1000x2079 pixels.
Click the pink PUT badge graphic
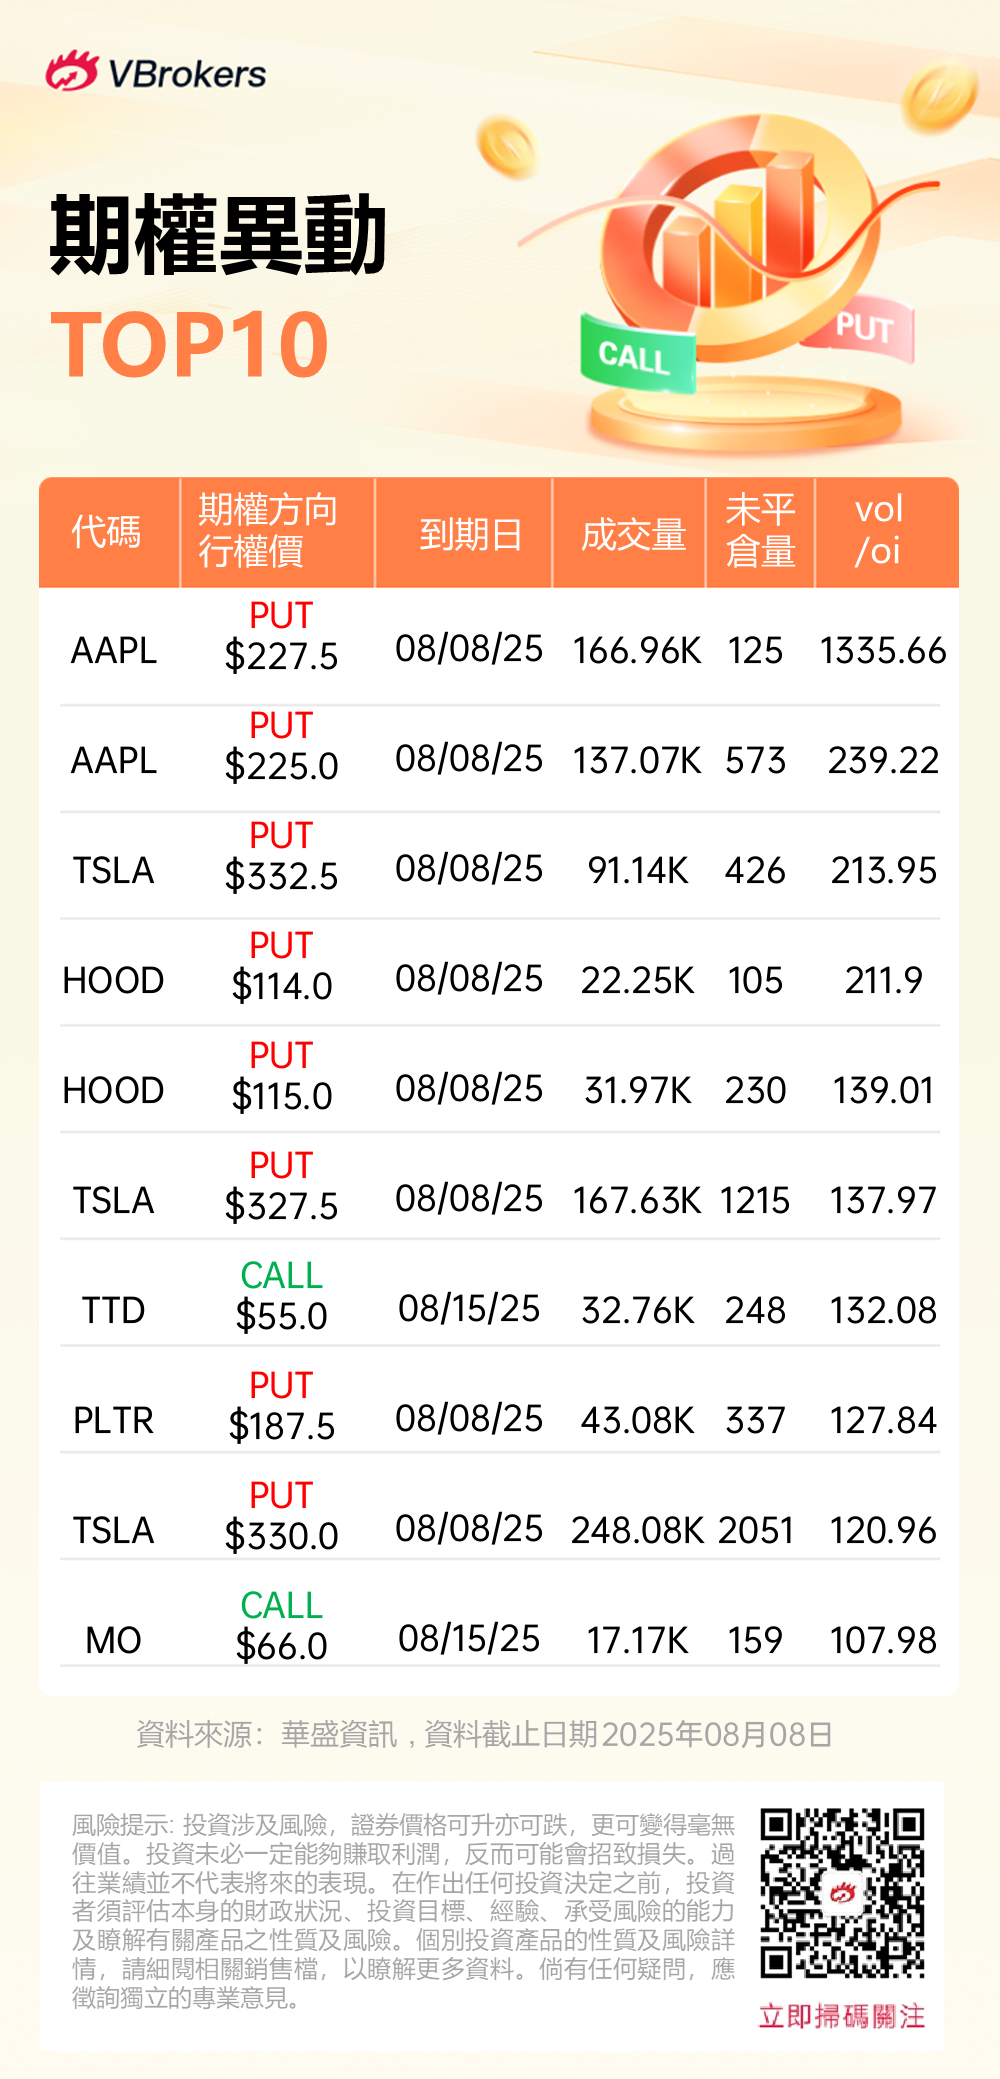864,328
